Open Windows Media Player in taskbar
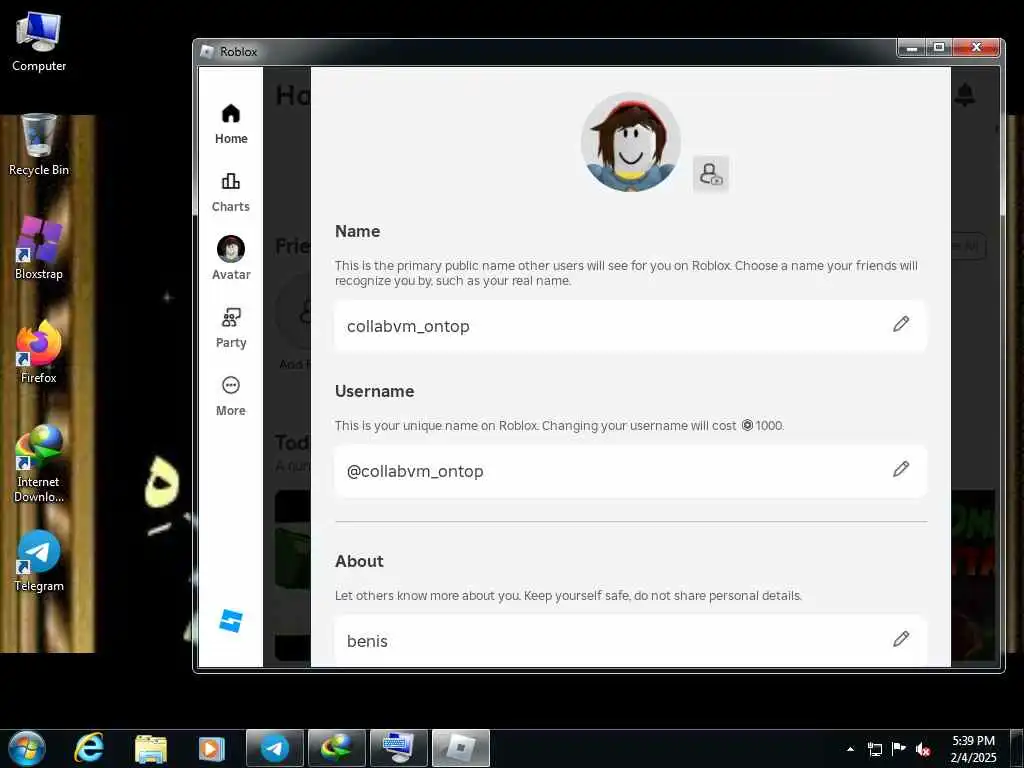Screen dimensions: 1024x768 click(211, 748)
